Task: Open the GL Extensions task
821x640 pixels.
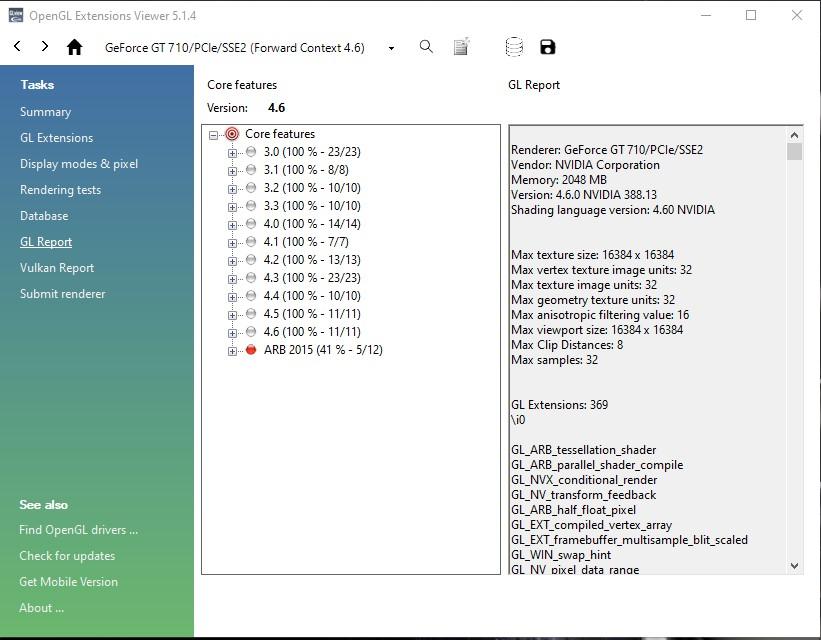Action: click(x=57, y=138)
